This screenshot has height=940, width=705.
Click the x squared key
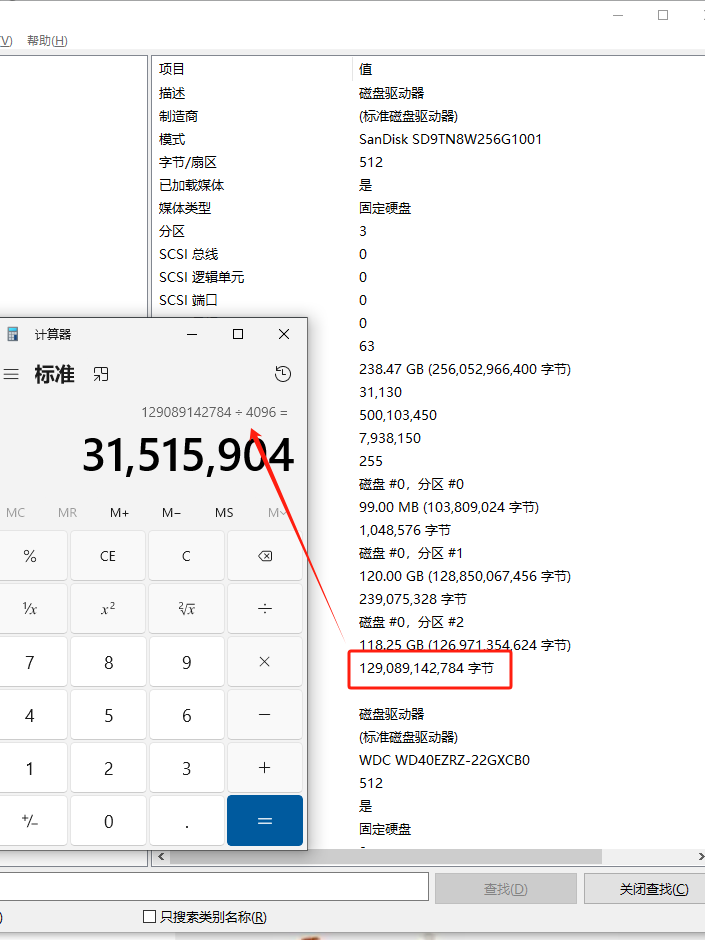[x=108, y=608]
